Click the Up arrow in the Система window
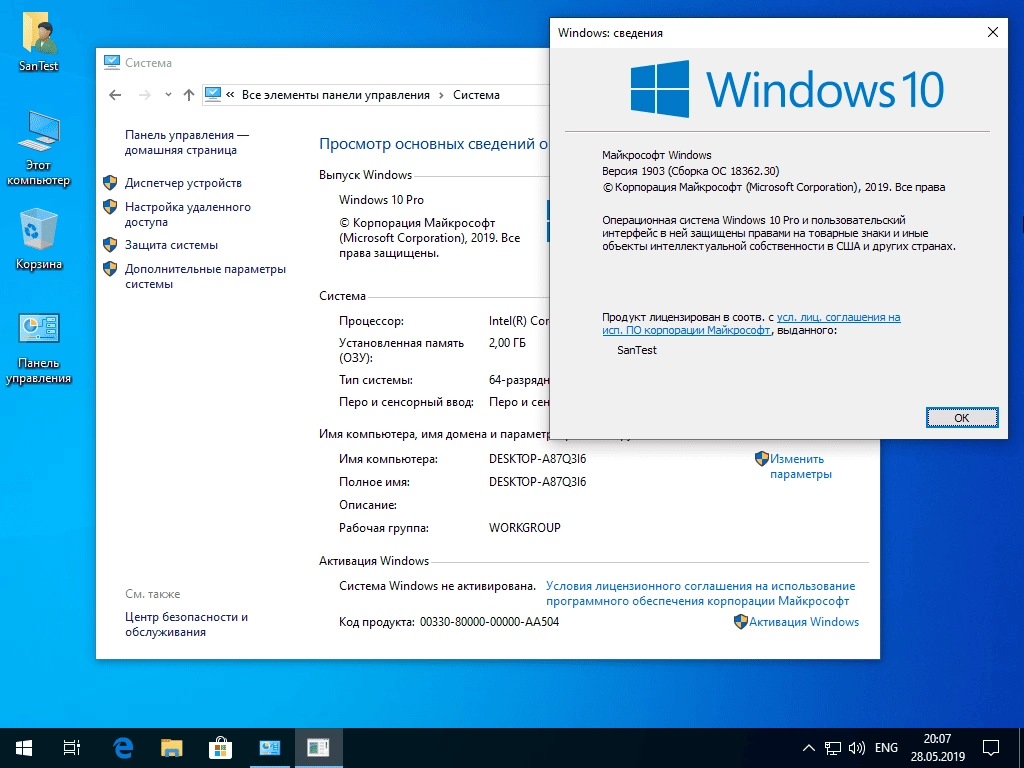Viewport: 1024px width, 768px height. click(x=189, y=95)
